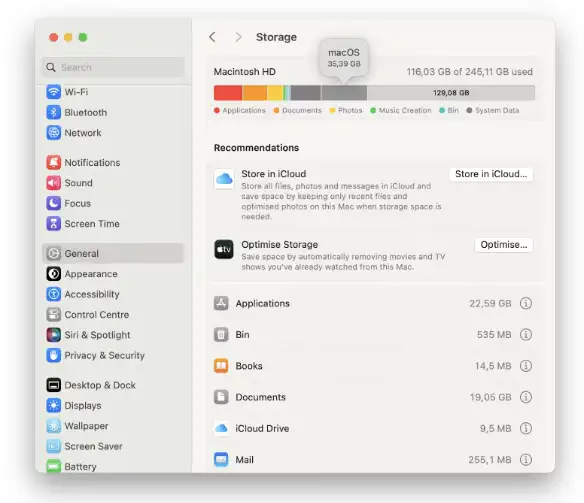This screenshot has height=503, width=584.
Task: Open the Notifications bell icon
Action: click(54, 162)
